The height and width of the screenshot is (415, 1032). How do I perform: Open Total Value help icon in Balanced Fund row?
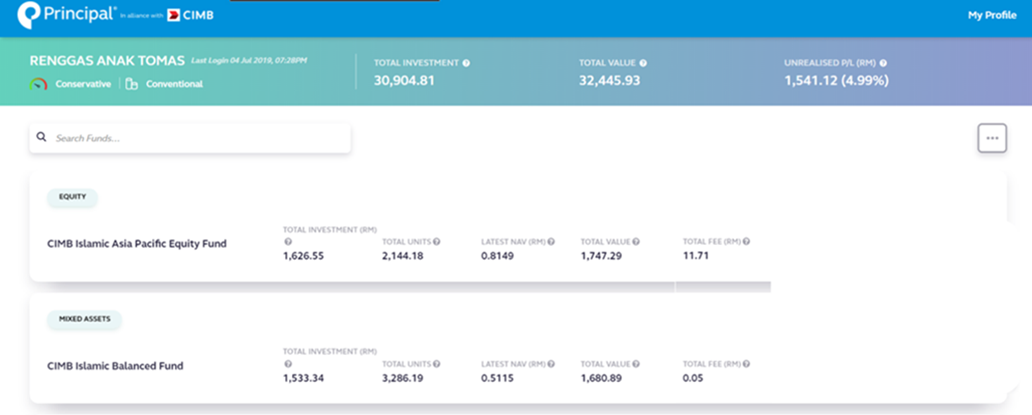coord(636,364)
